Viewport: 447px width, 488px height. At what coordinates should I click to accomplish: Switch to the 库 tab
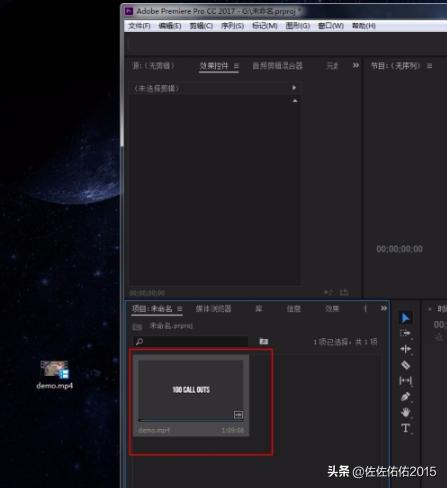tap(259, 309)
